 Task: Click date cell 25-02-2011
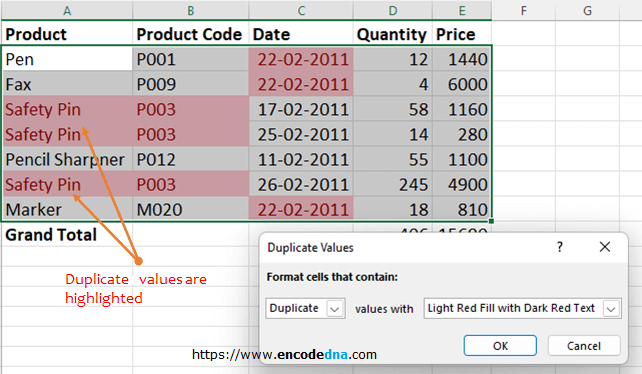(x=301, y=134)
